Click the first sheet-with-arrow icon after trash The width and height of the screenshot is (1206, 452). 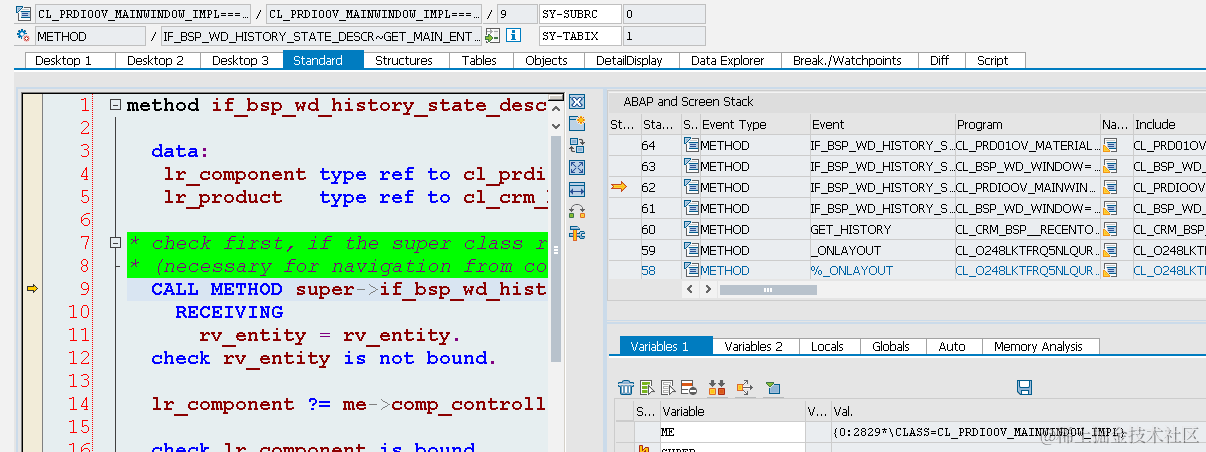click(647, 388)
